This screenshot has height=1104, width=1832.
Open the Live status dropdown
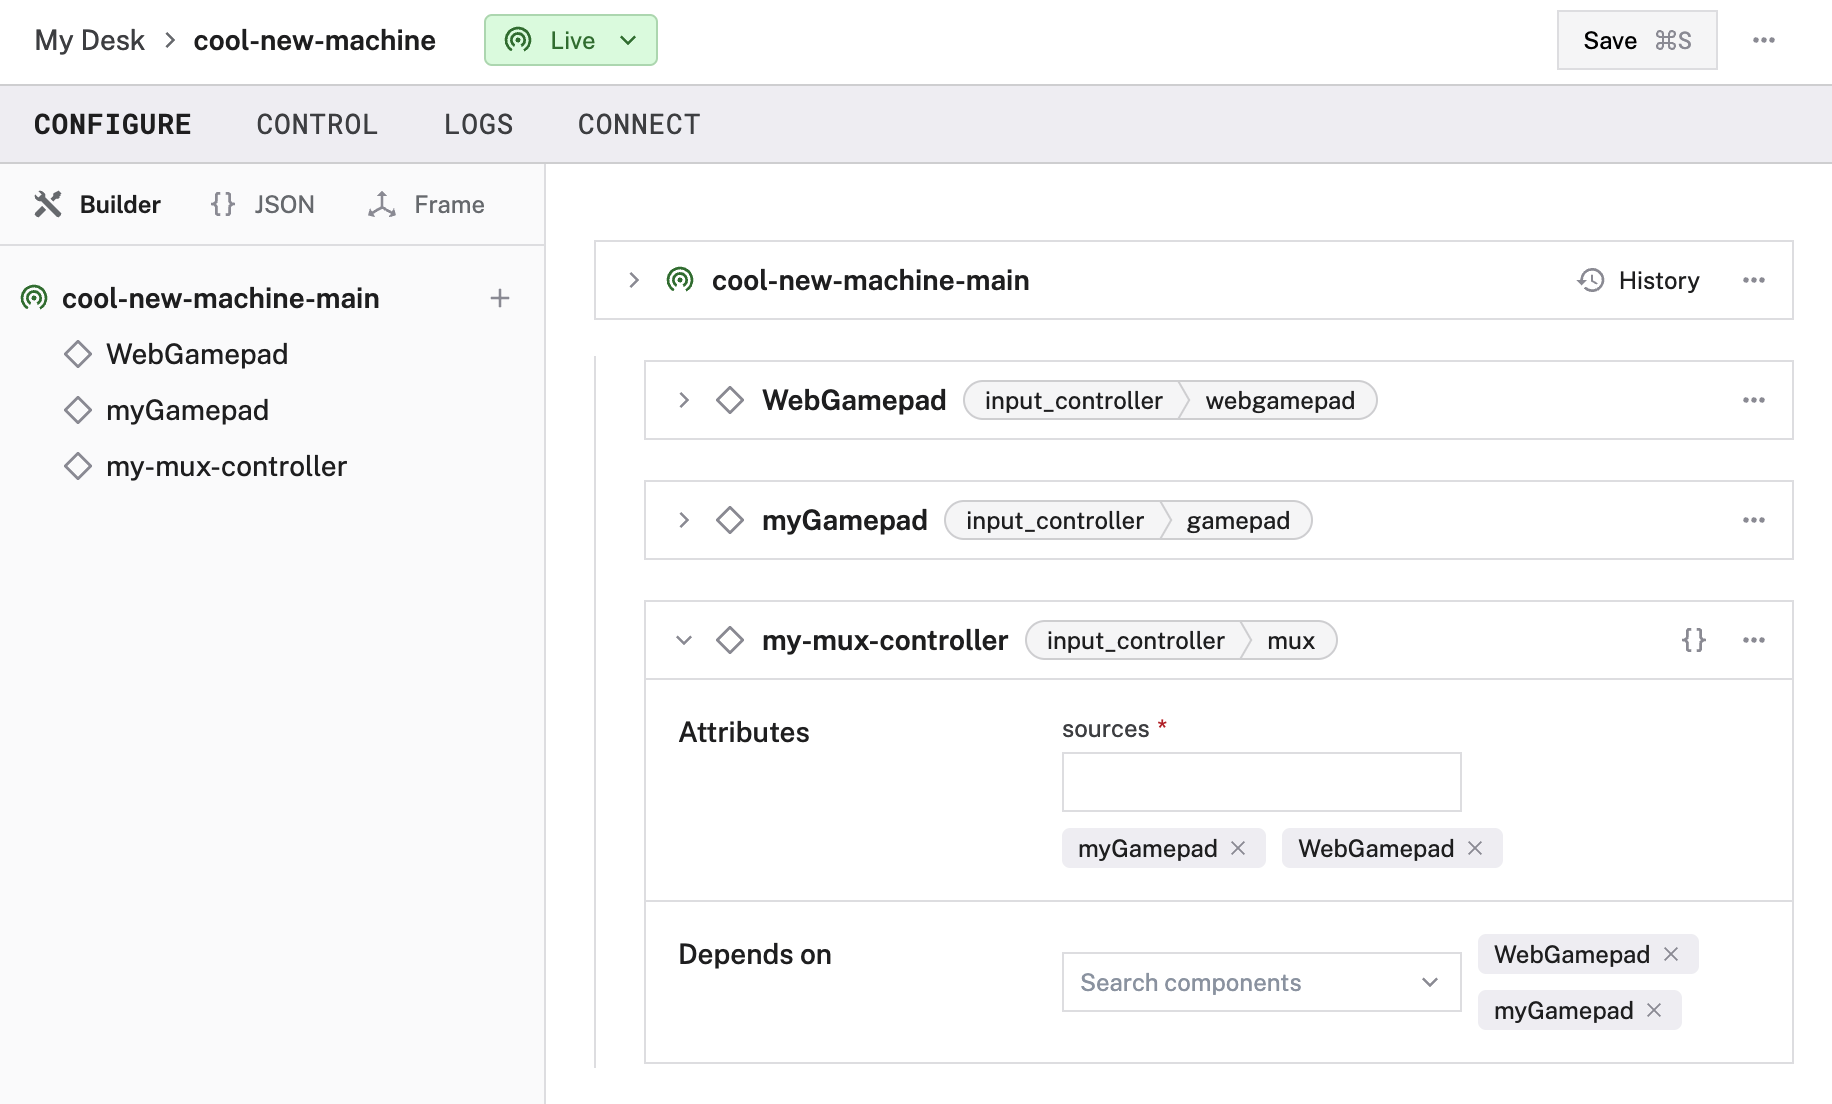571,40
